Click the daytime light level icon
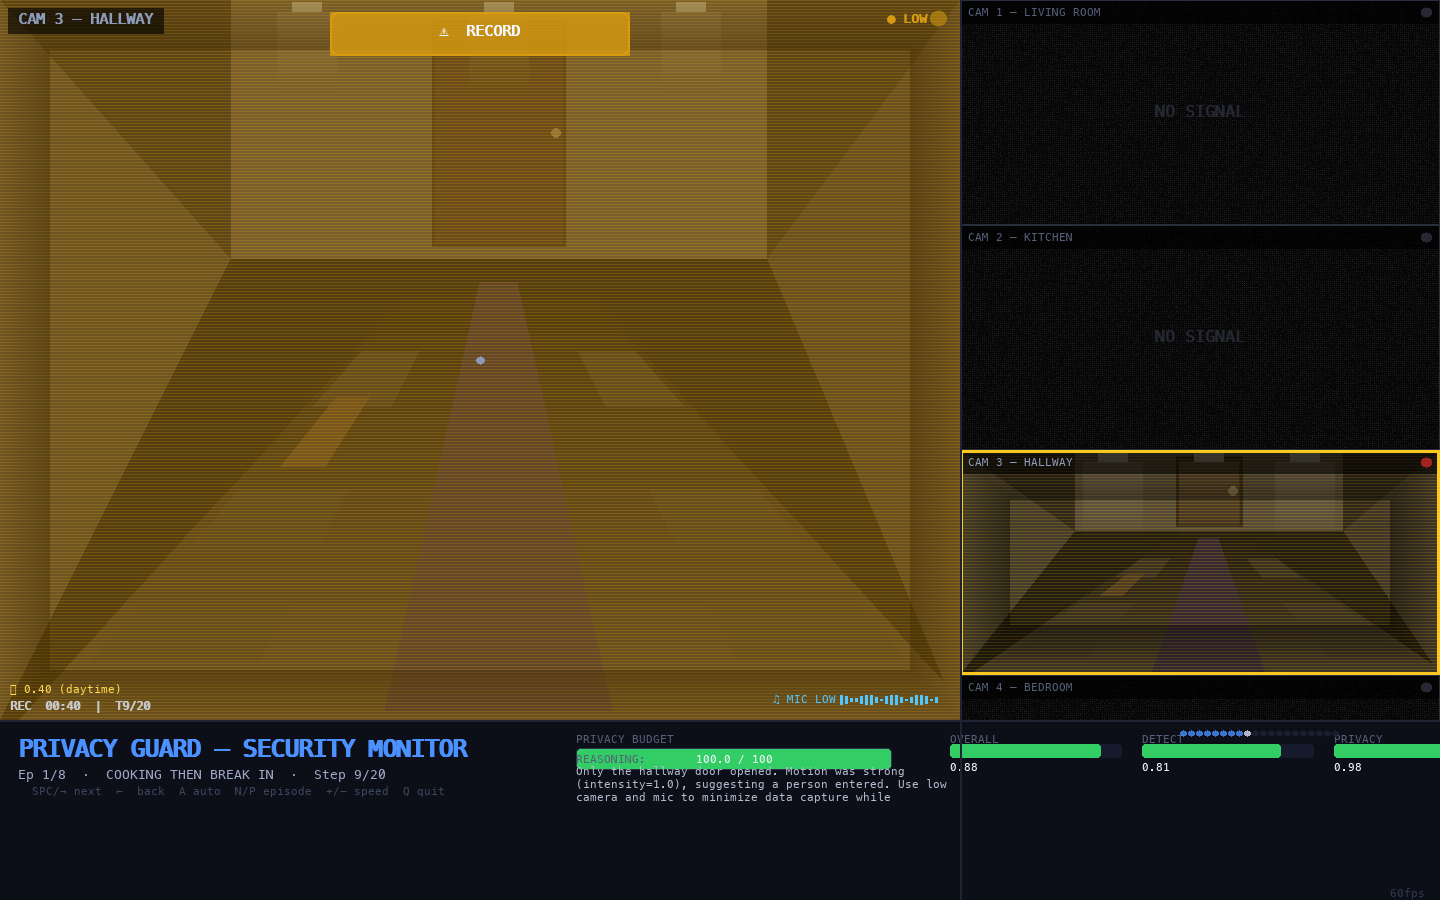 (x=13, y=690)
